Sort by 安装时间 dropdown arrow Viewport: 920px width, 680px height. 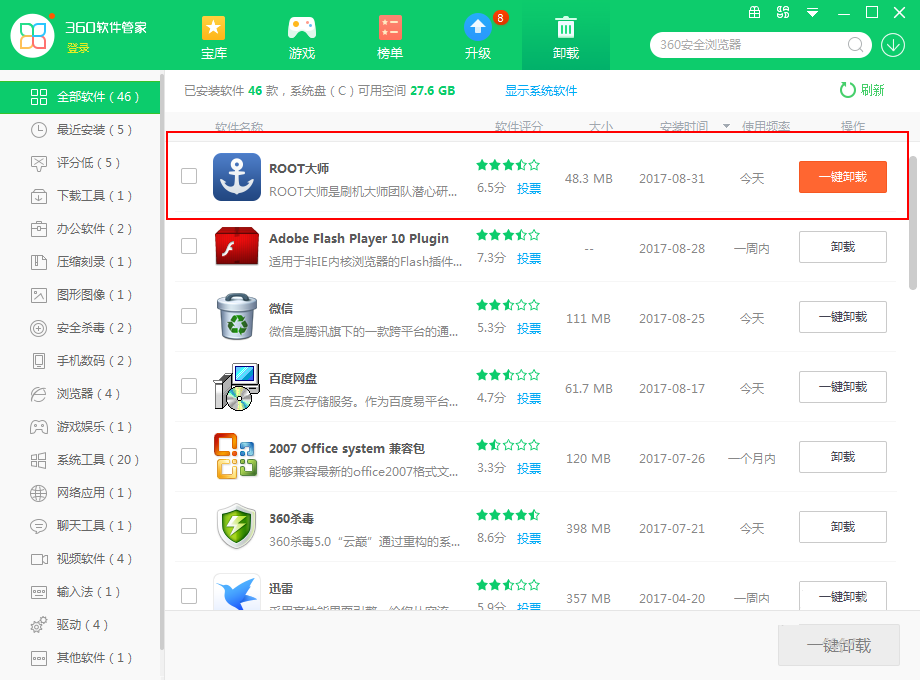[x=726, y=126]
